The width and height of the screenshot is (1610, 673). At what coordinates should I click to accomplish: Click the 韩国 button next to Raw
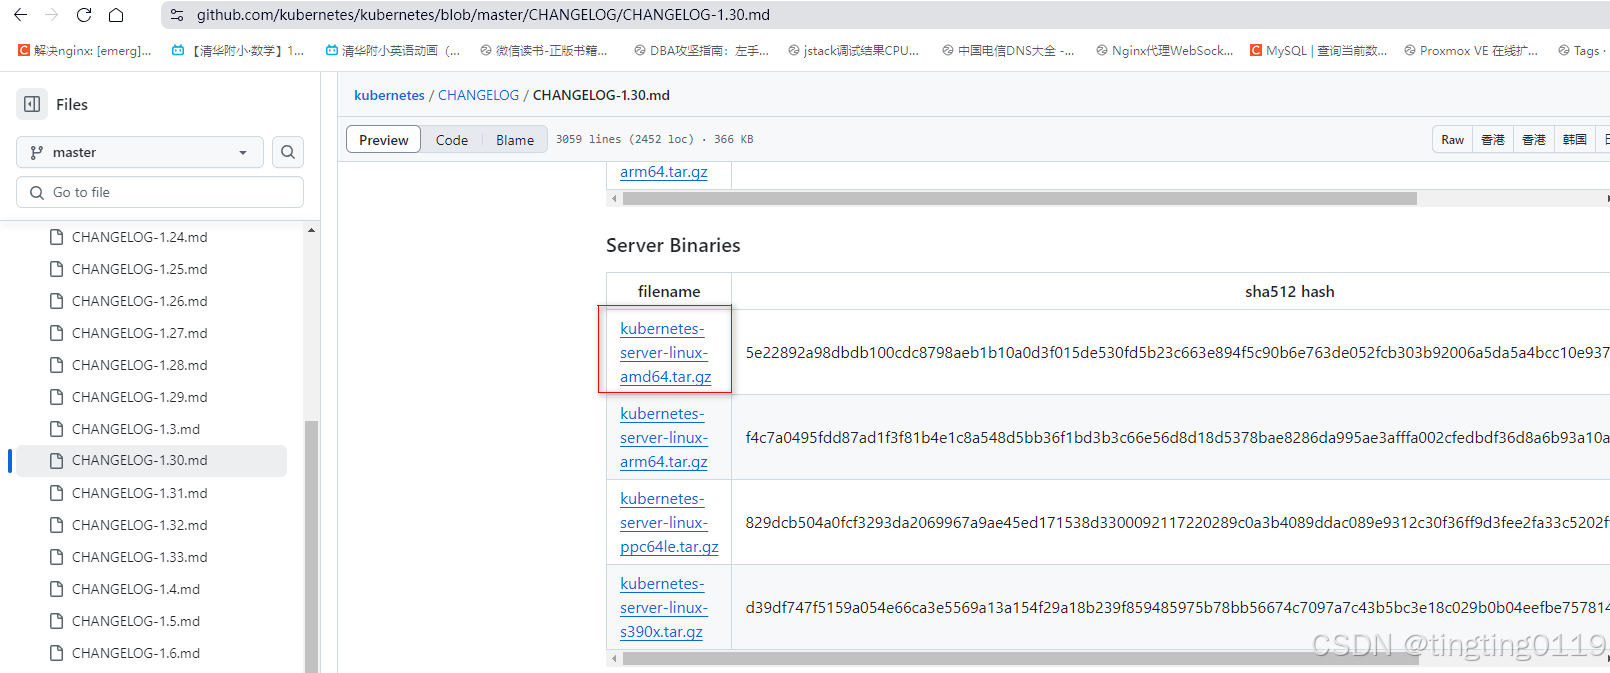coord(1575,140)
